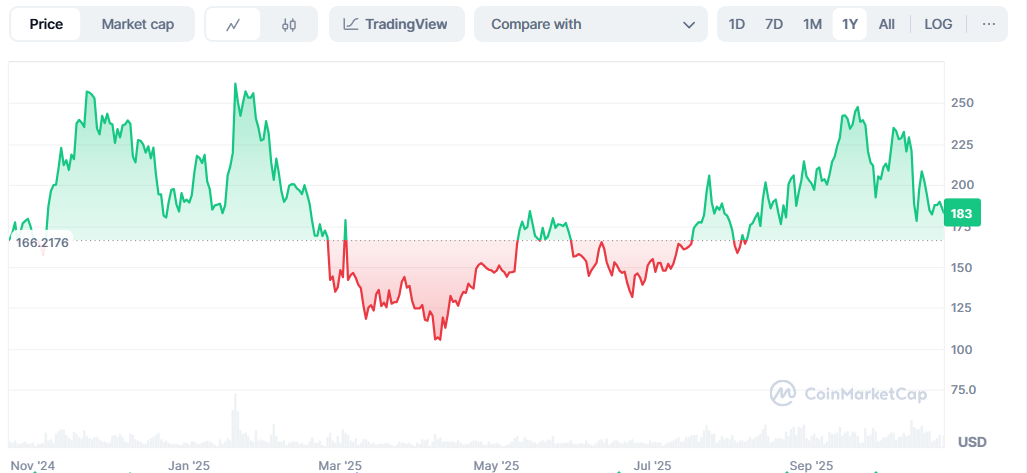1027x473 pixels.
Task: Click the volume spike bar near Jan '25
Action: (236, 418)
